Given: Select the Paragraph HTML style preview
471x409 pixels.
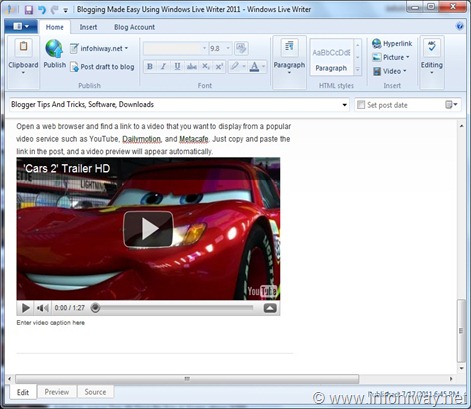Looking at the screenshot, I should (331, 57).
